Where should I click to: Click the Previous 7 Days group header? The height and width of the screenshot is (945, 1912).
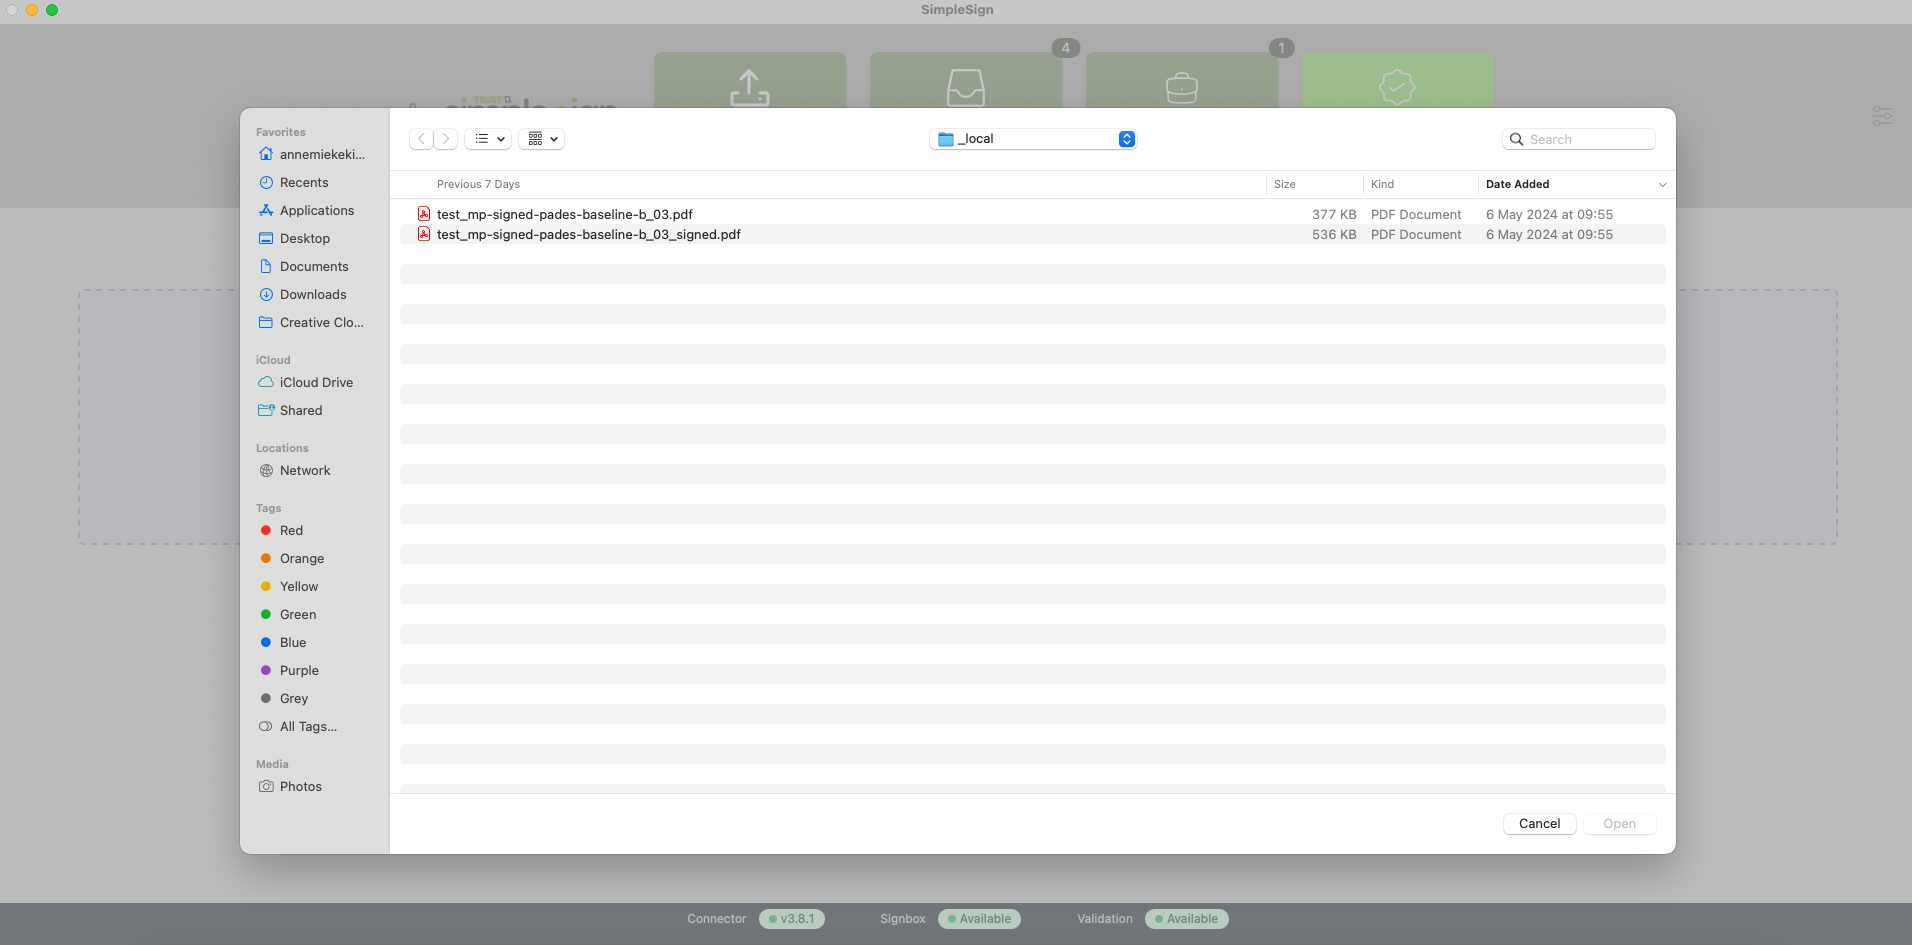pyautogui.click(x=478, y=184)
